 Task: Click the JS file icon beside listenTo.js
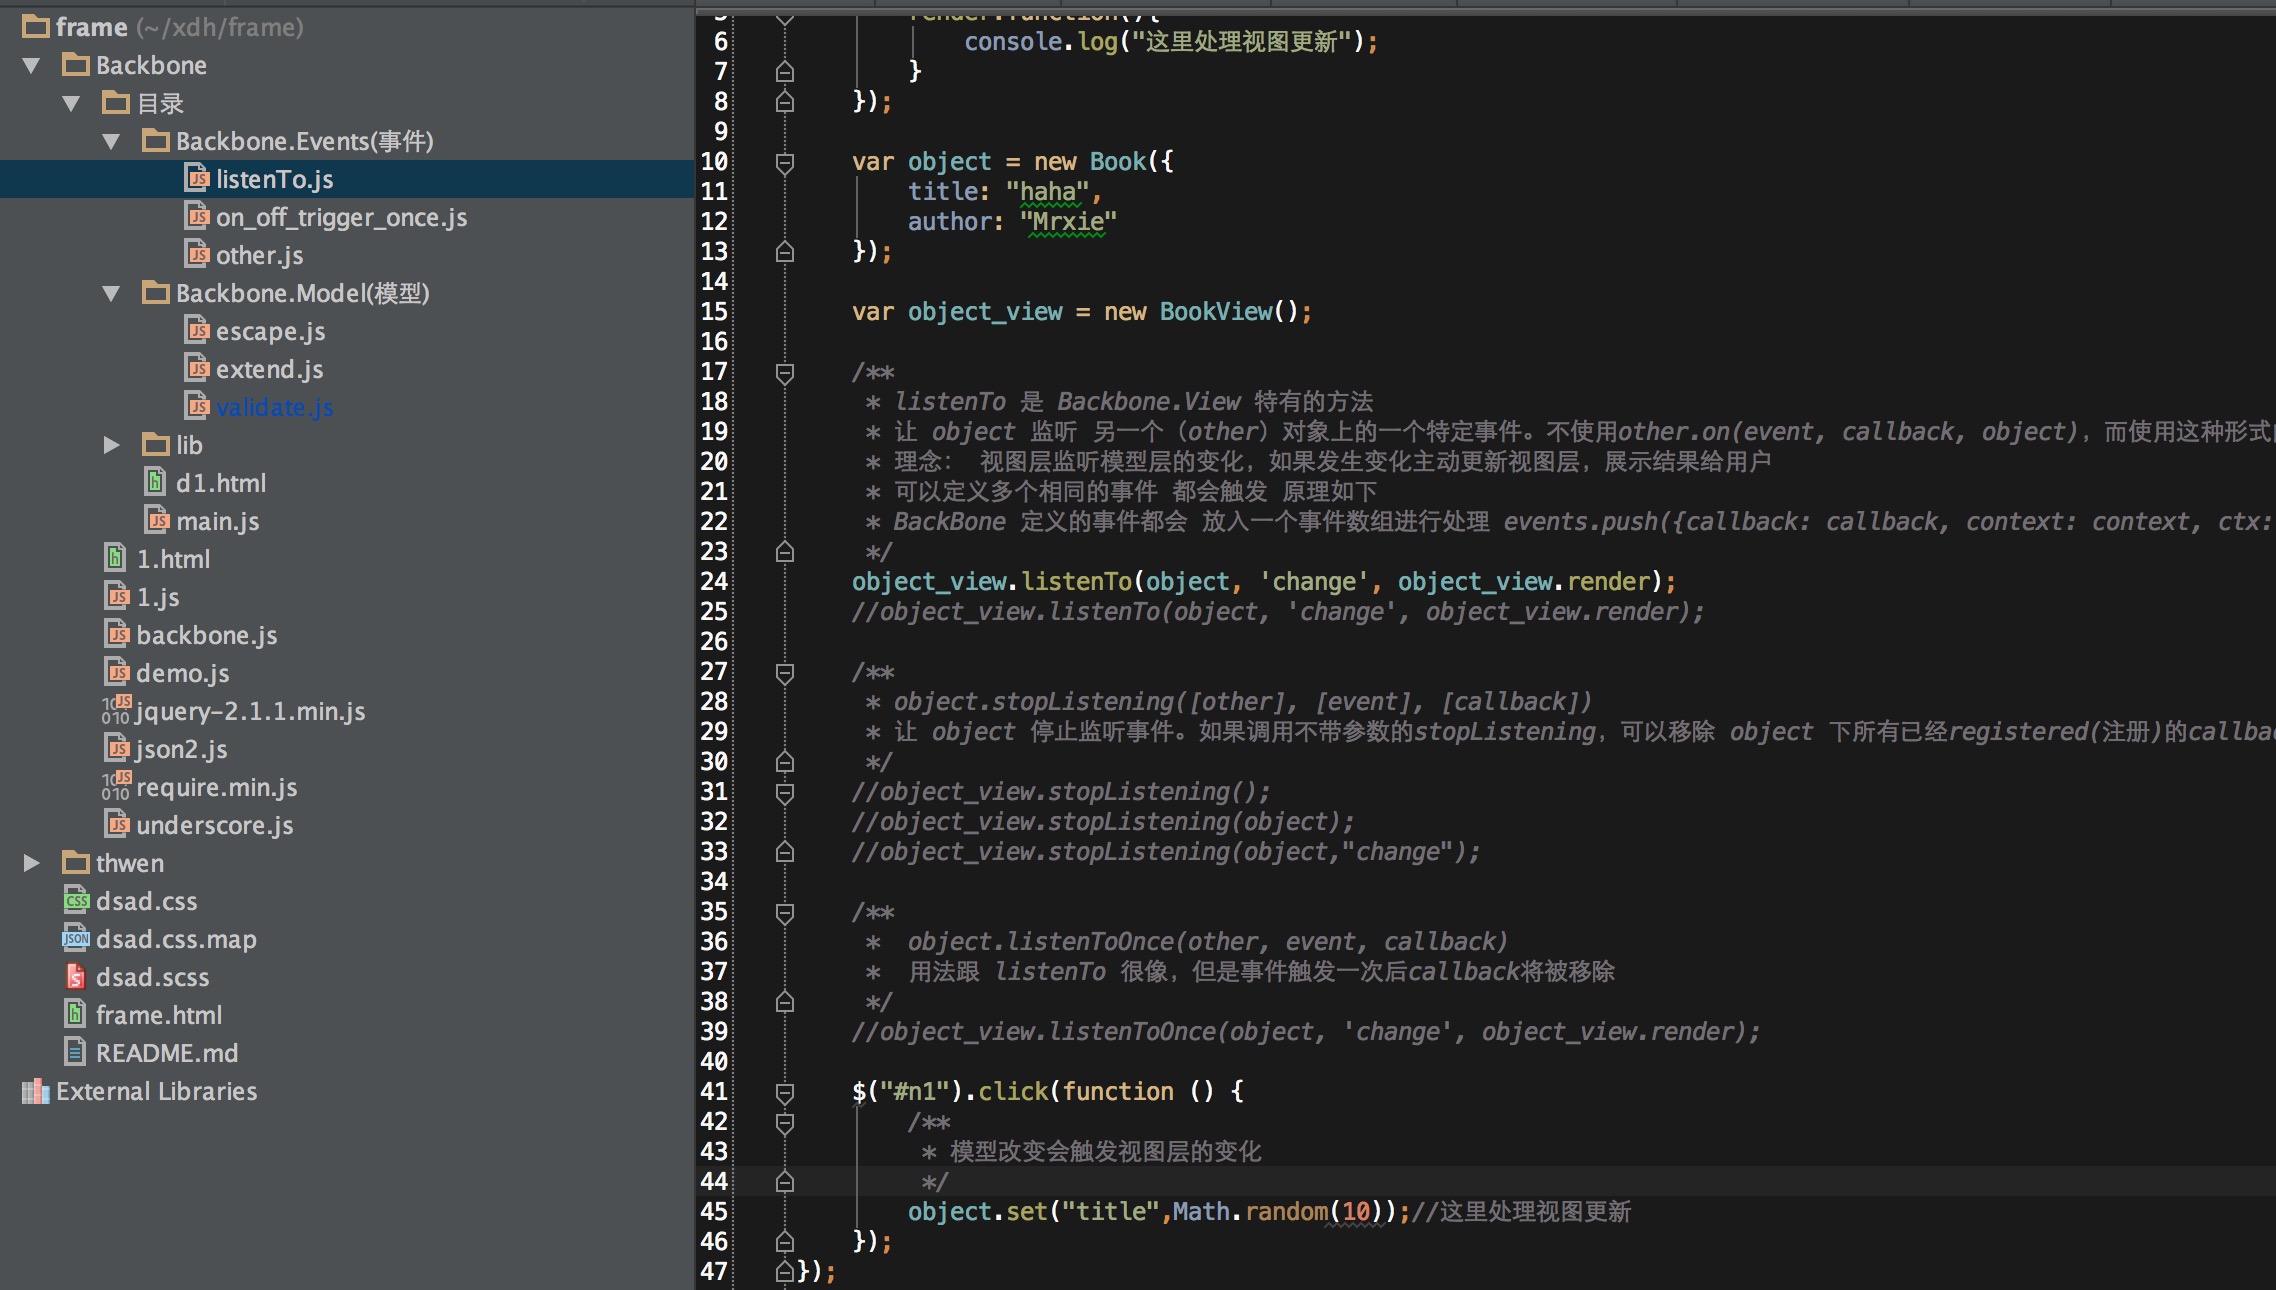click(197, 179)
